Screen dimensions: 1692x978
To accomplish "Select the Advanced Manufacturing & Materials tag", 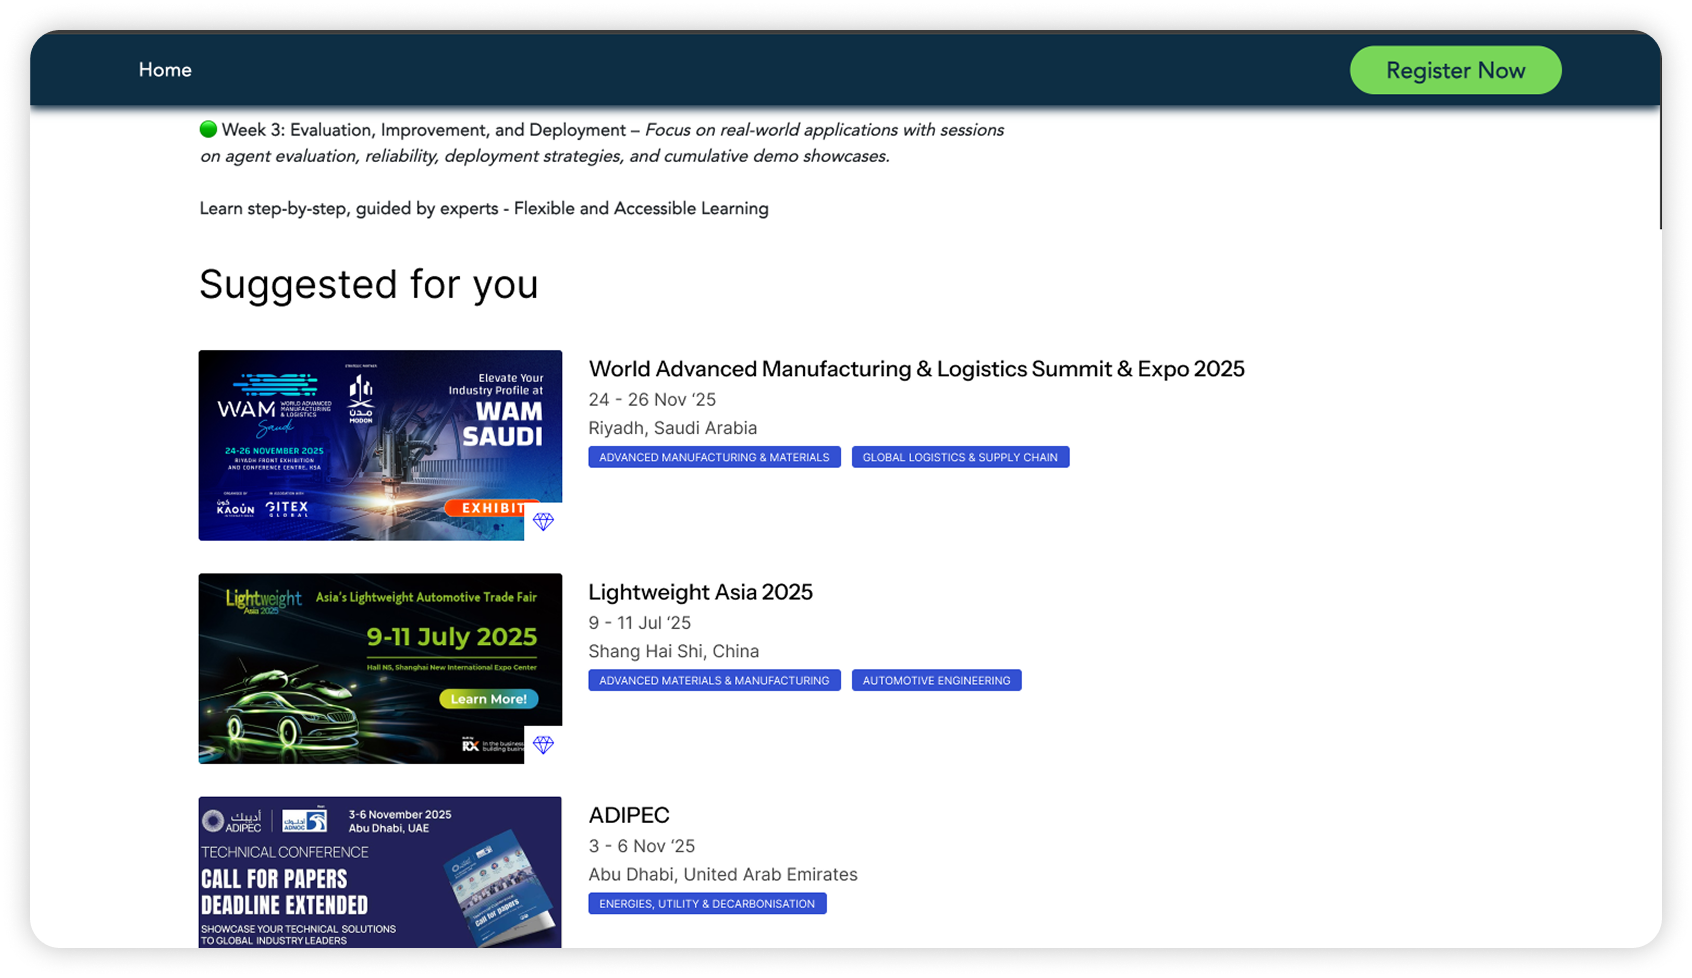I will pyautogui.click(x=714, y=457).
